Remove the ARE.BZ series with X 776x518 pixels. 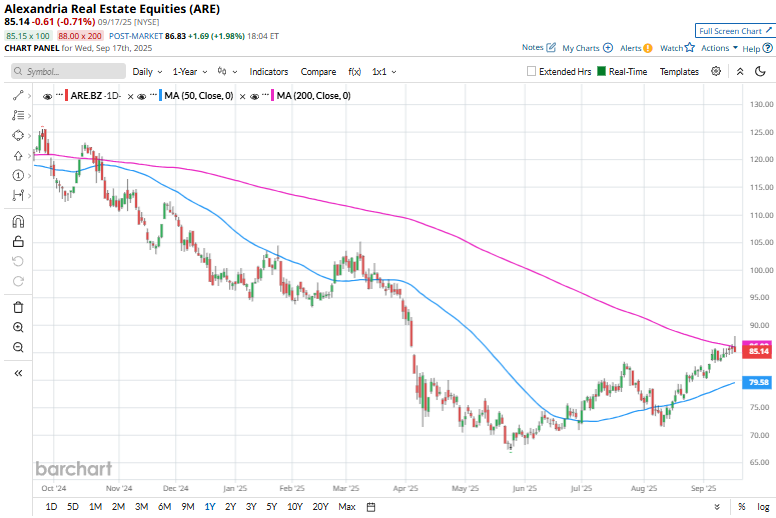[x=131, y=96]
